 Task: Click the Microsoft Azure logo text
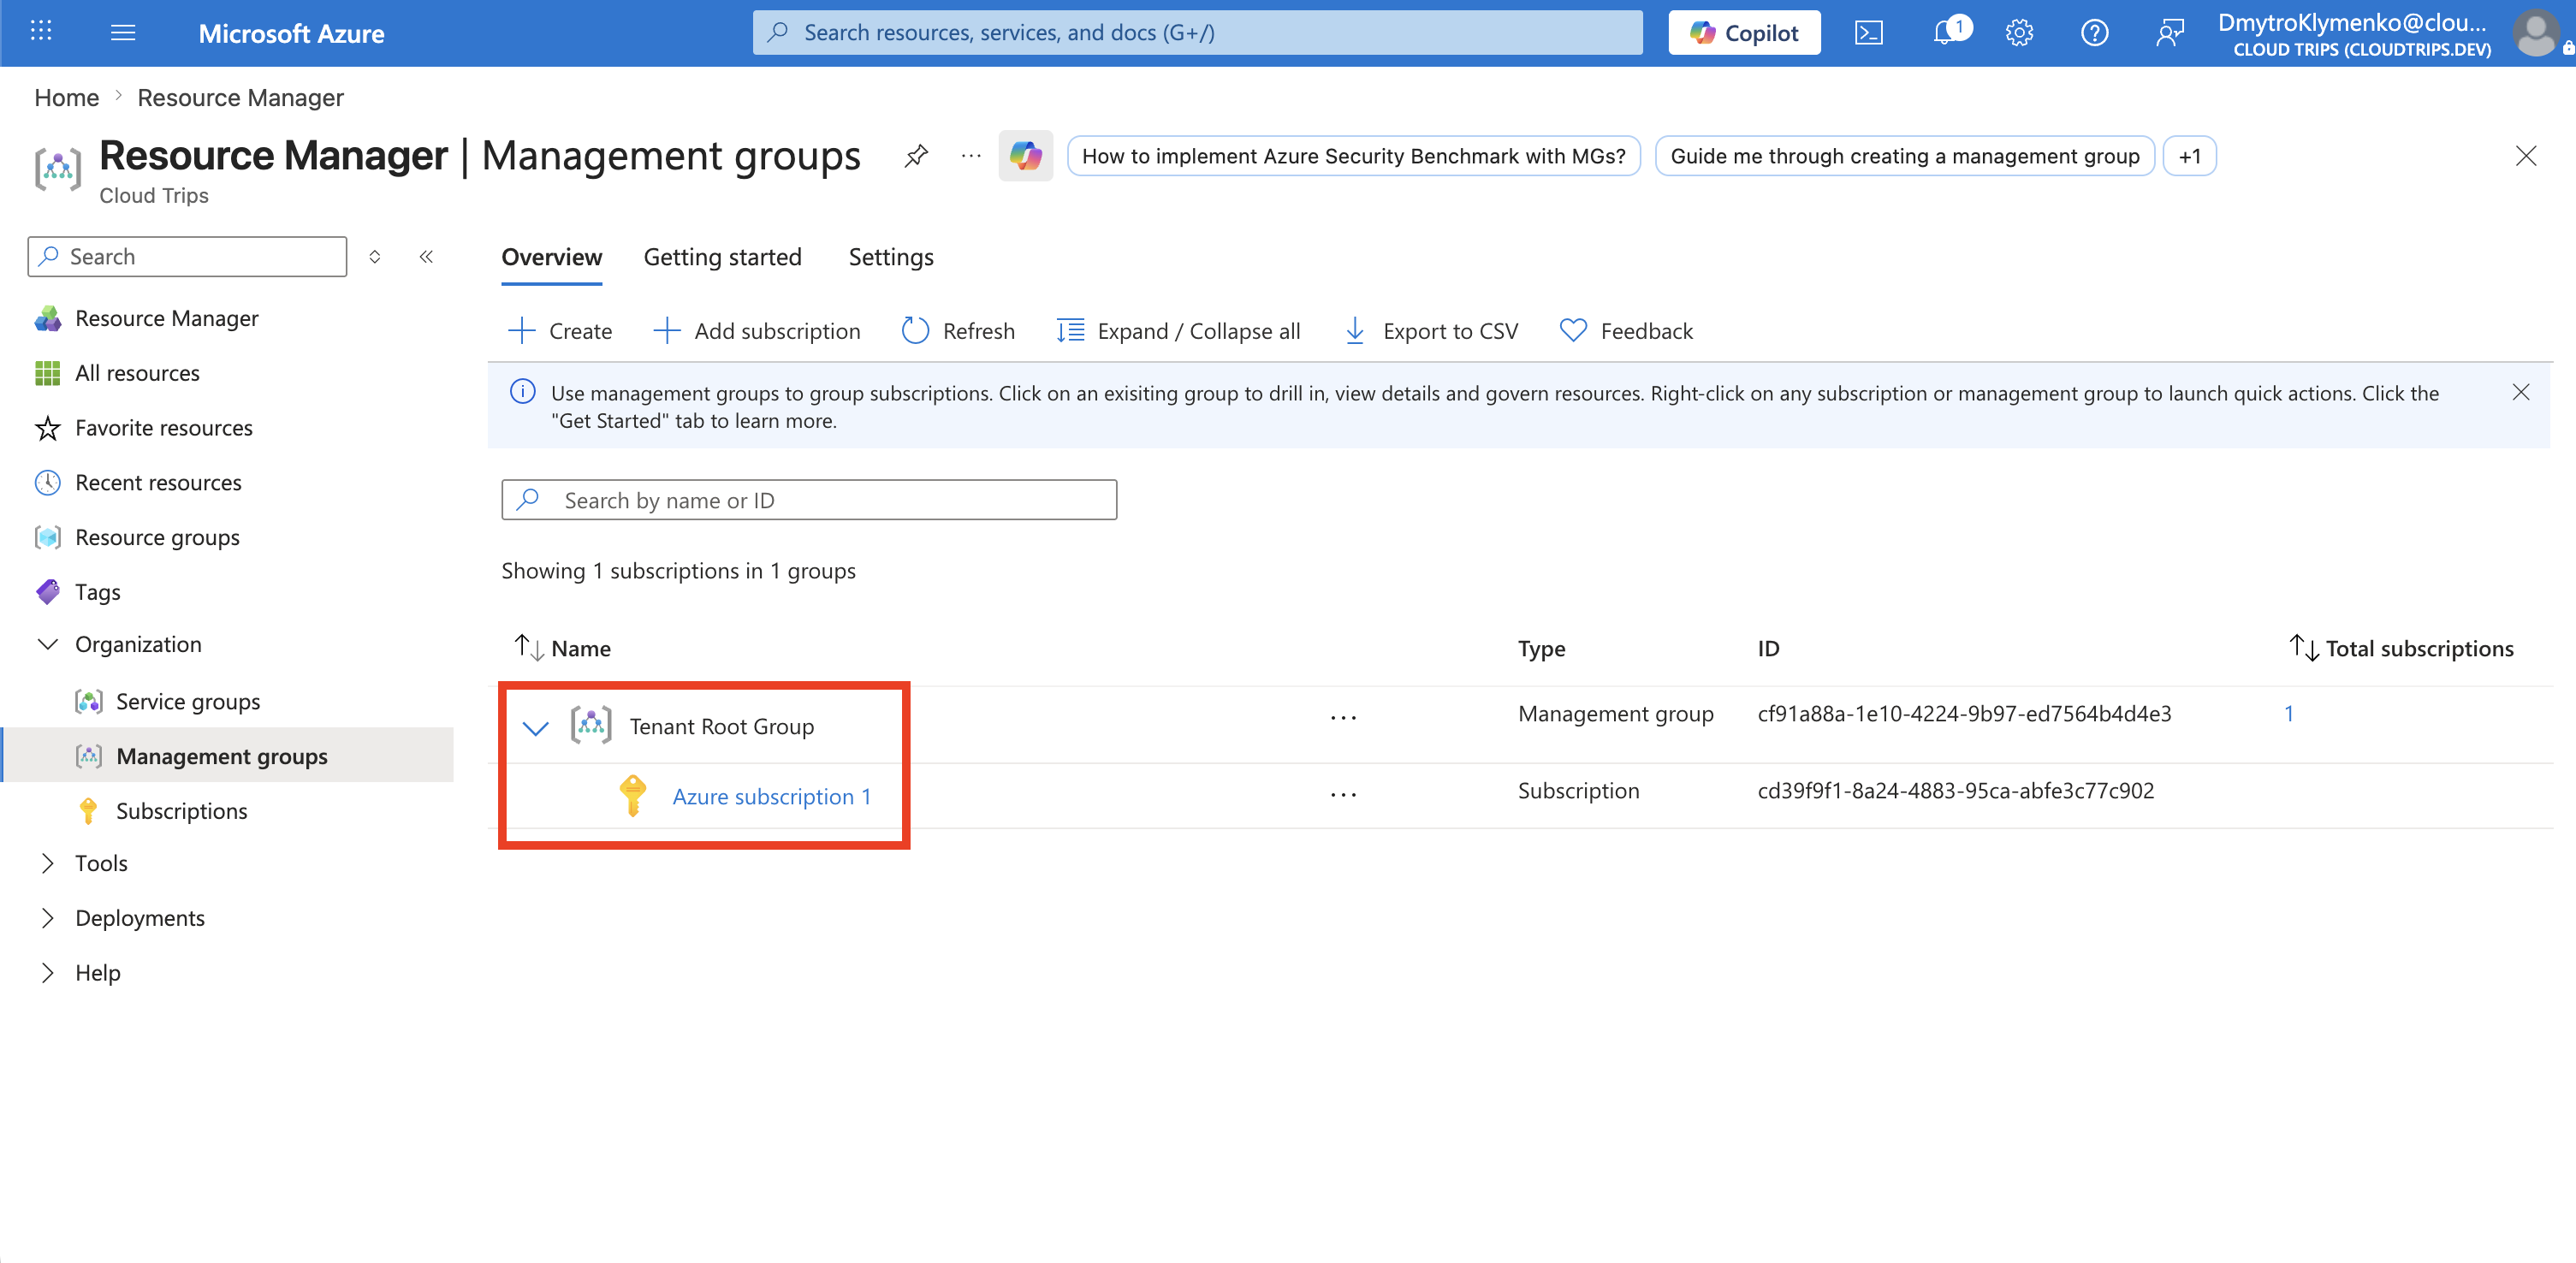[x=291, y=33]
